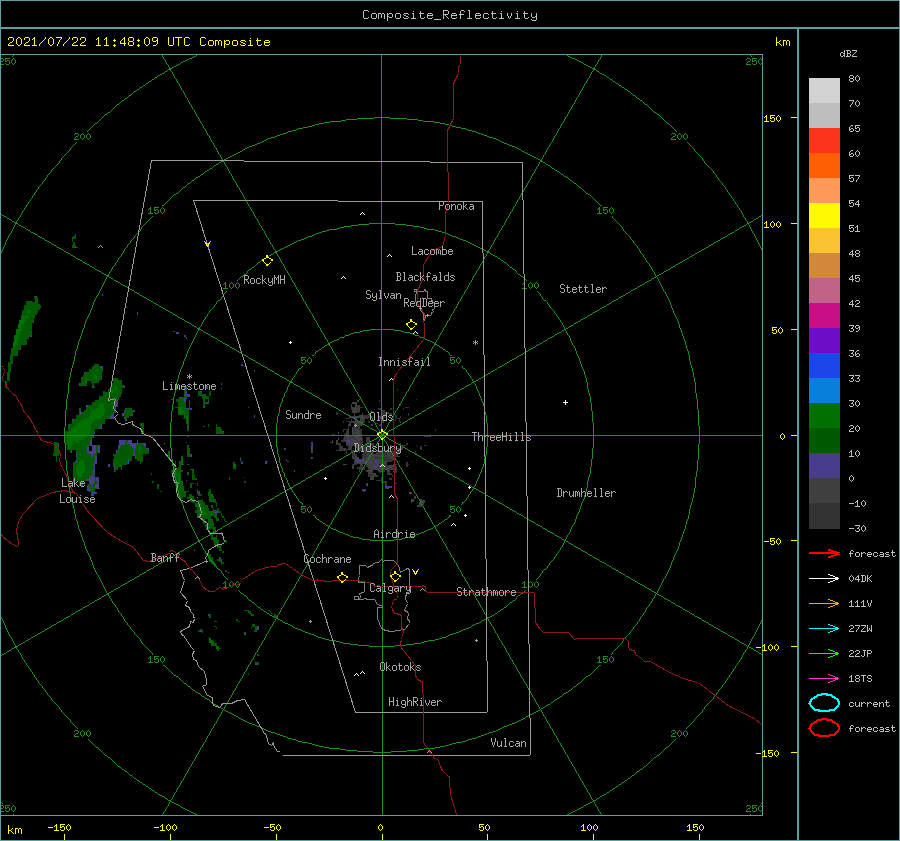Click yellow diamond marker below RedDeer

point(411,325)
